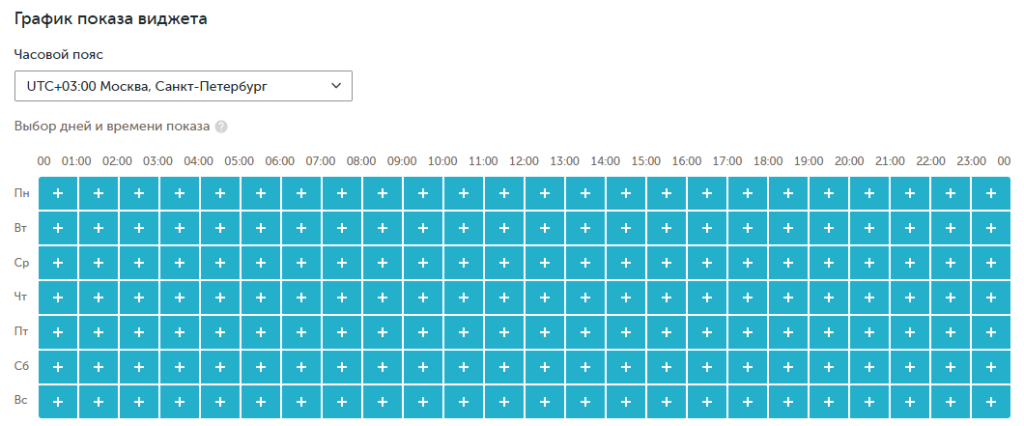Select the Пн row day label
The image size is (1024, 426).
click(x=21, y=193)
